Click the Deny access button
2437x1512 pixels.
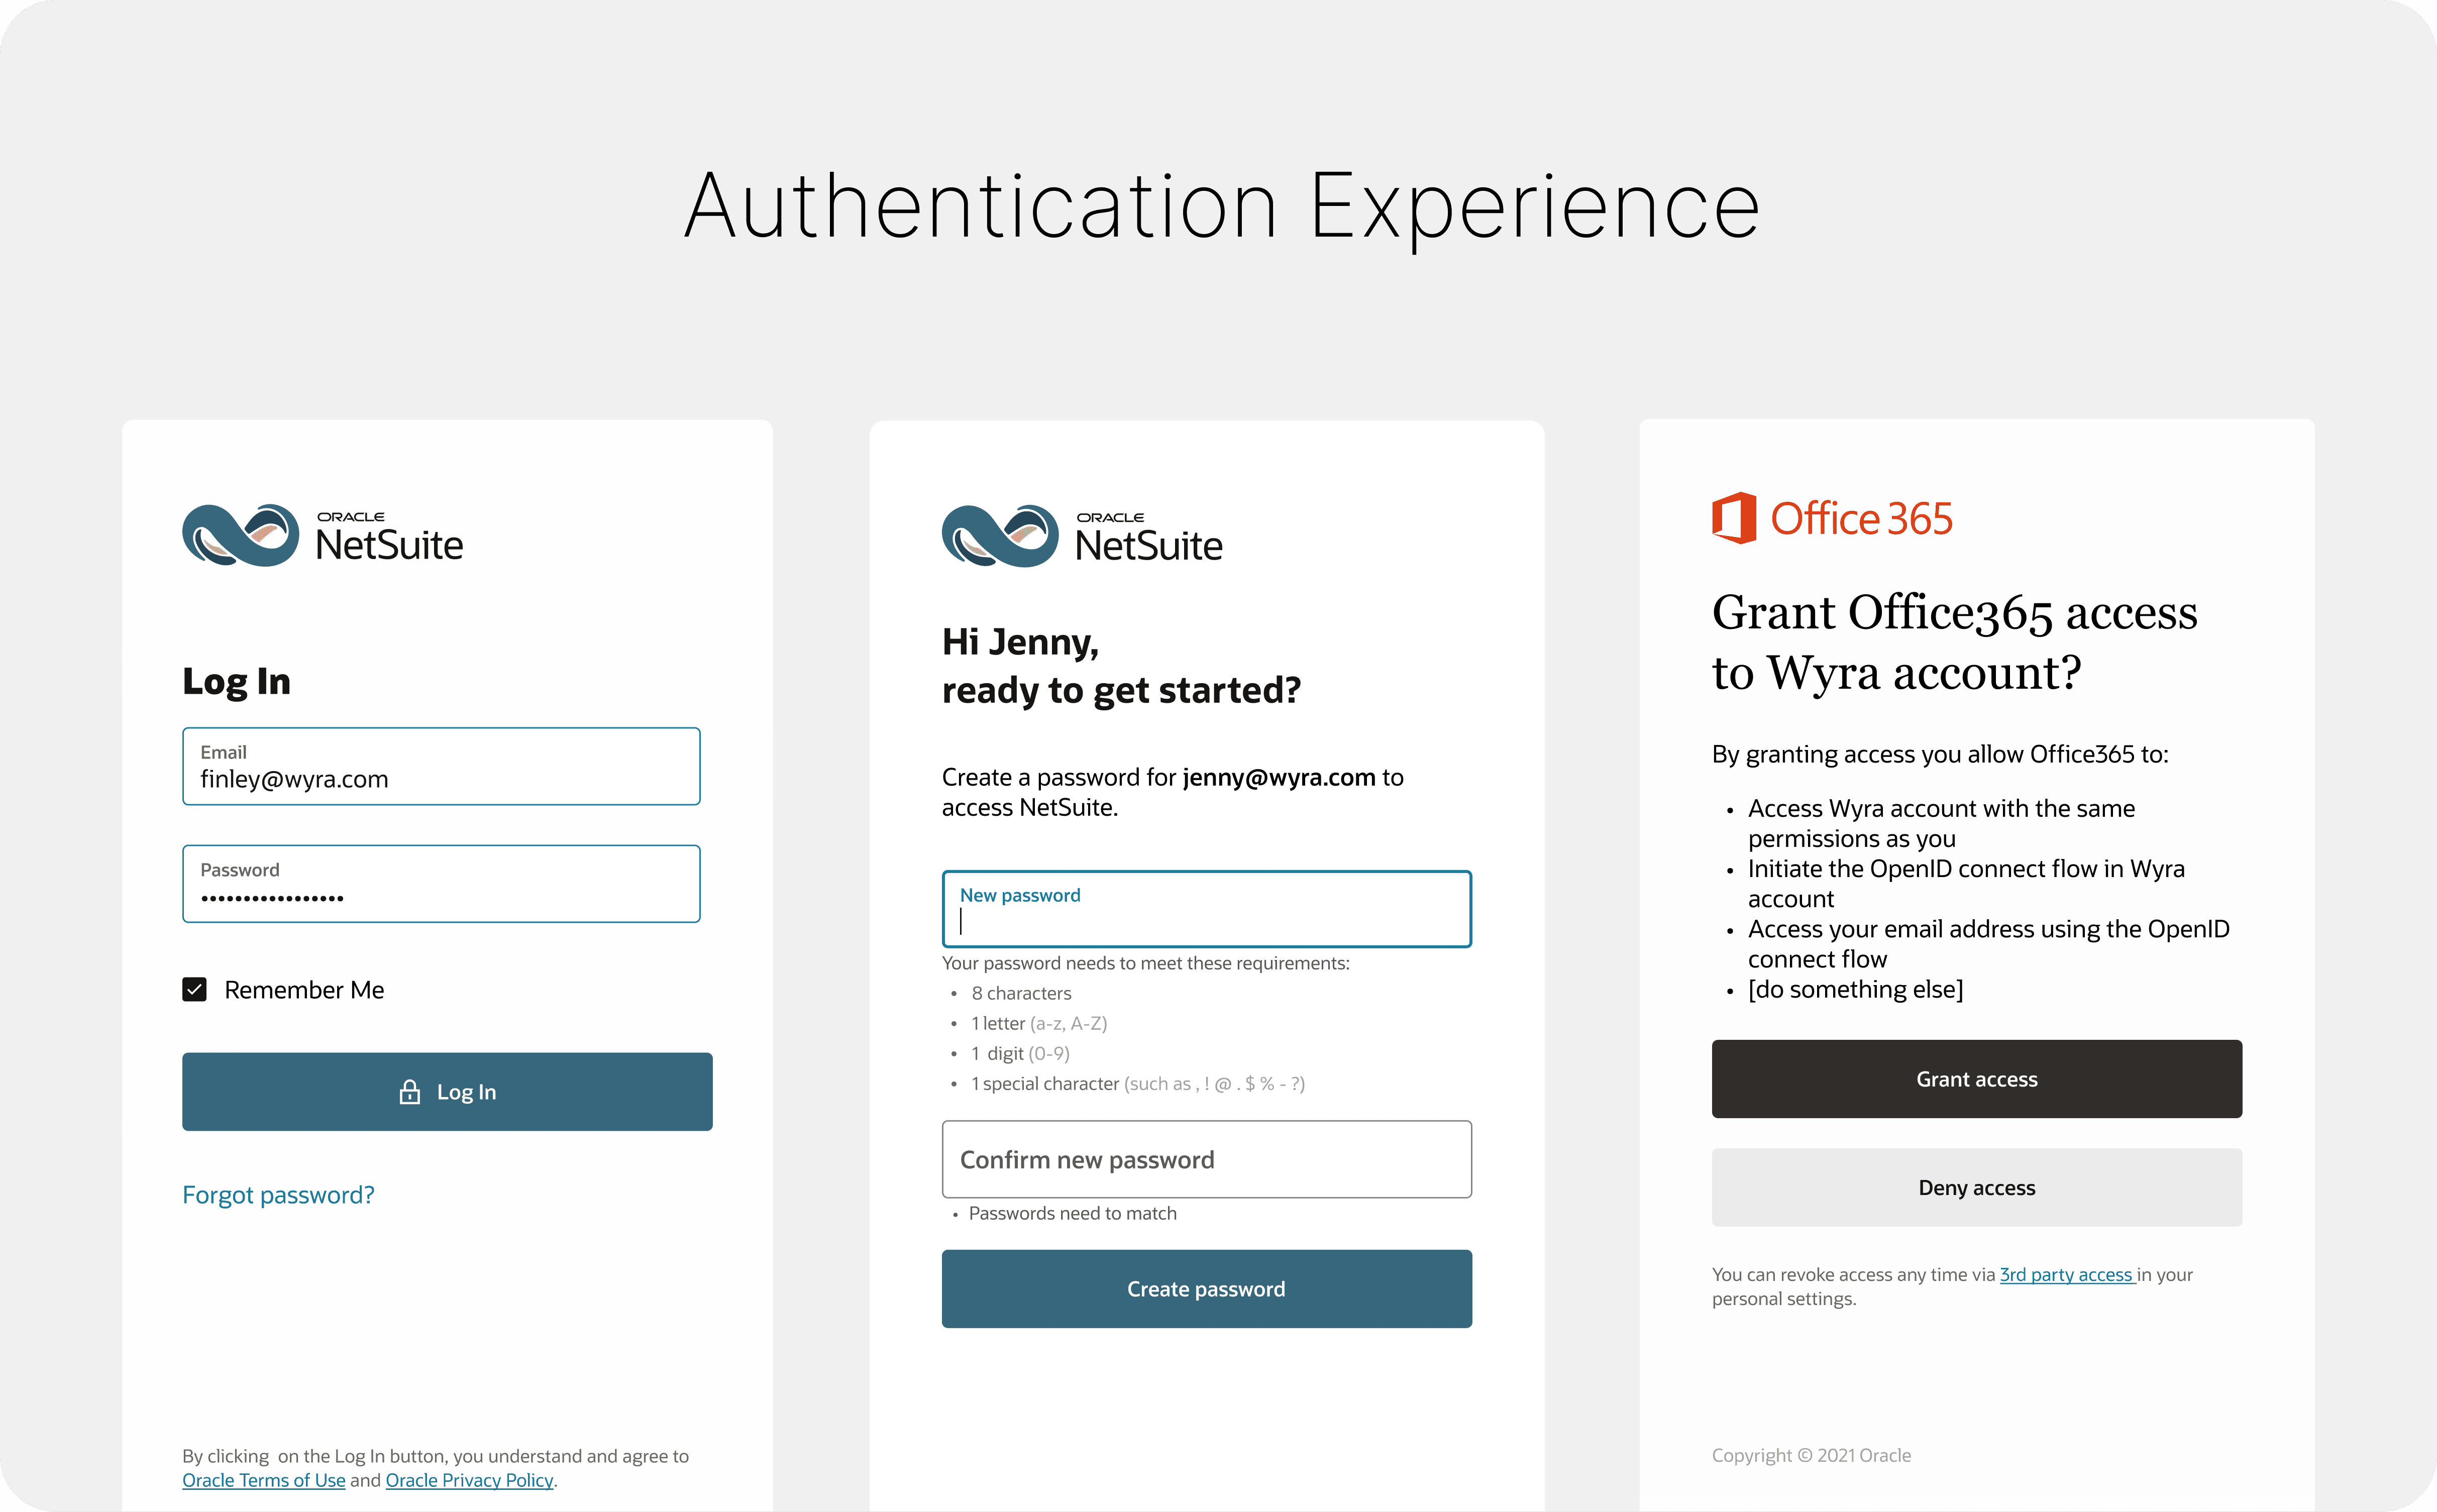coord(1976,1188)
